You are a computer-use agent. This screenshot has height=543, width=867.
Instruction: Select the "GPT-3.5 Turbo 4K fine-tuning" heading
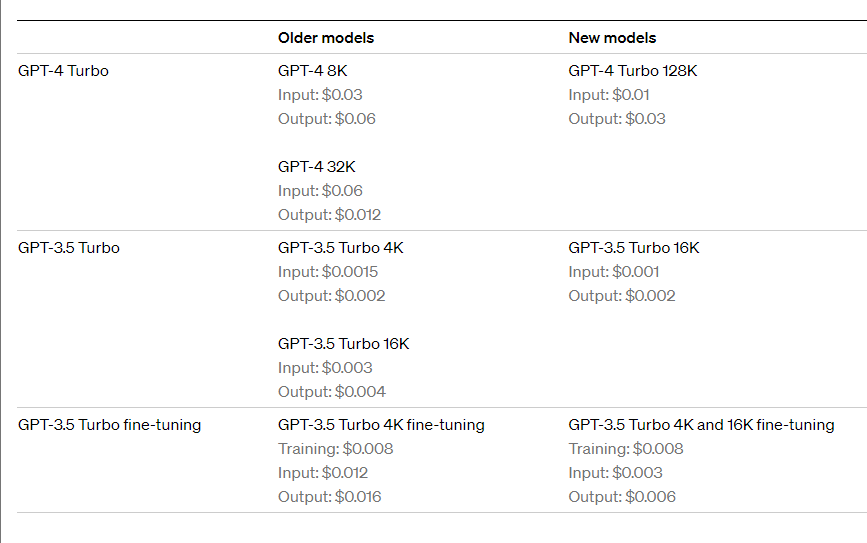(381, 425)
